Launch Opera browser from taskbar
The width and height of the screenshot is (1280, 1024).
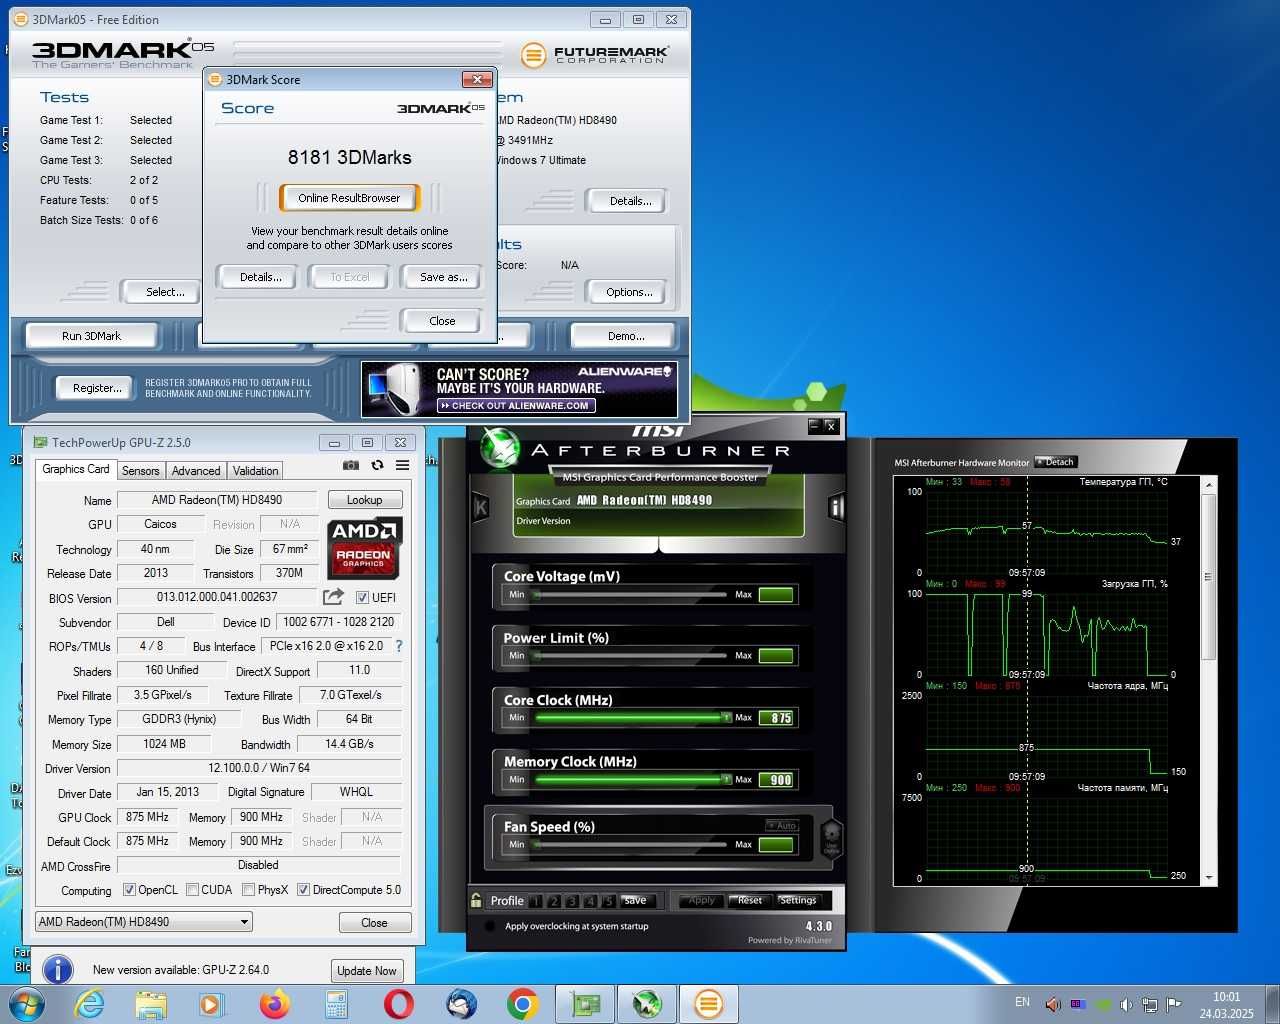[398, 1003]
